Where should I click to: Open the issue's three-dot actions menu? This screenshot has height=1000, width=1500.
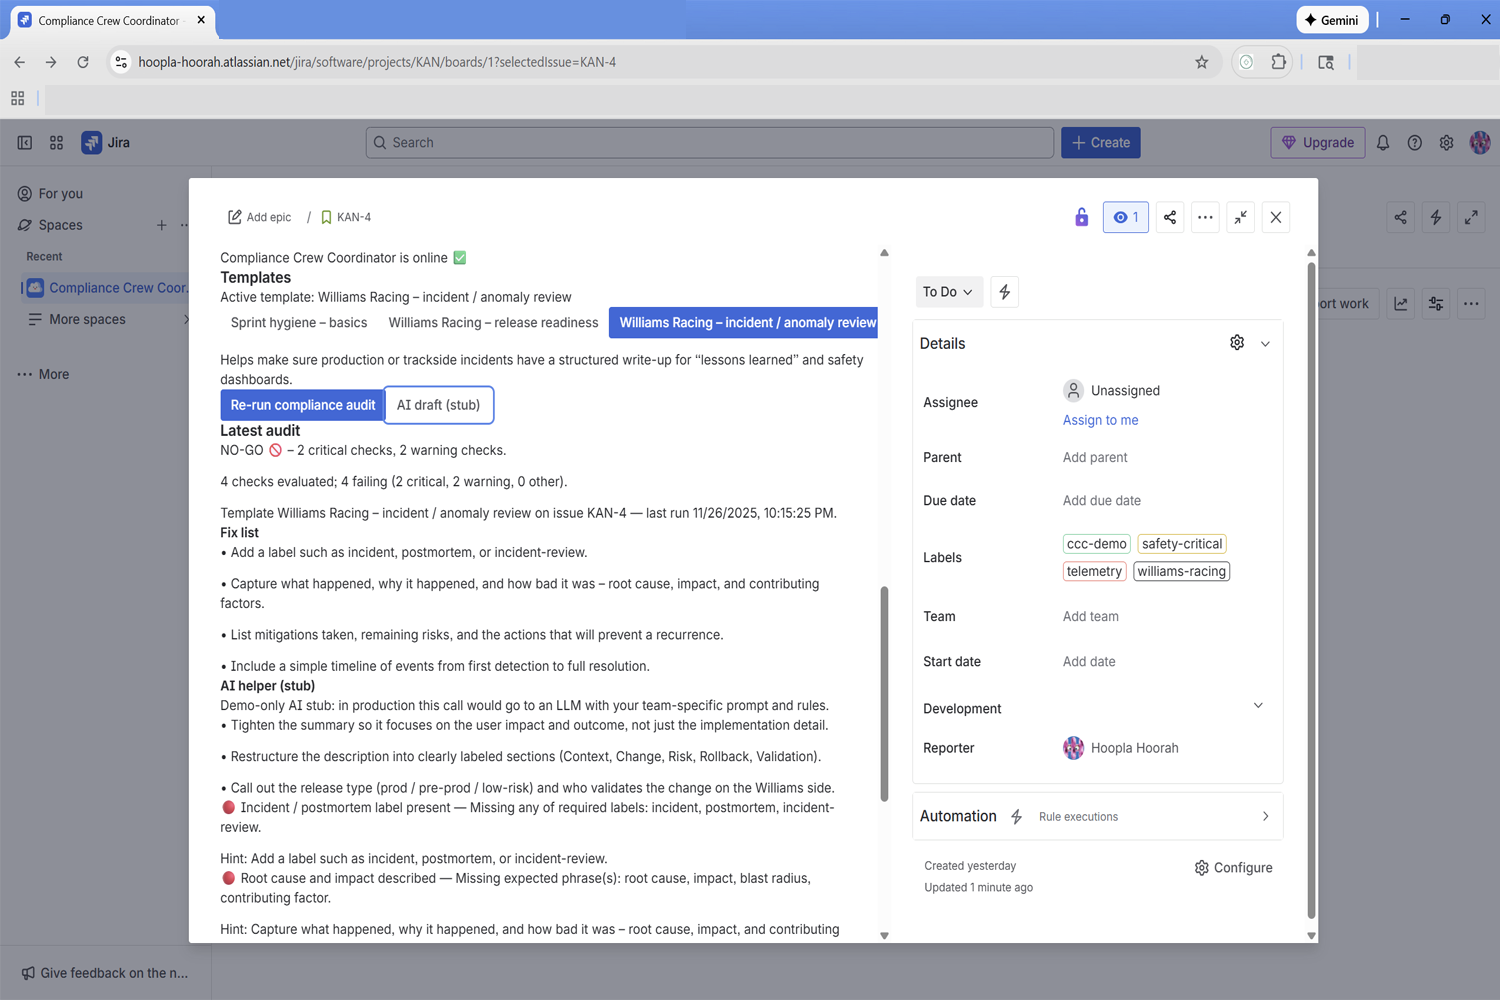tap(1206, 217)
